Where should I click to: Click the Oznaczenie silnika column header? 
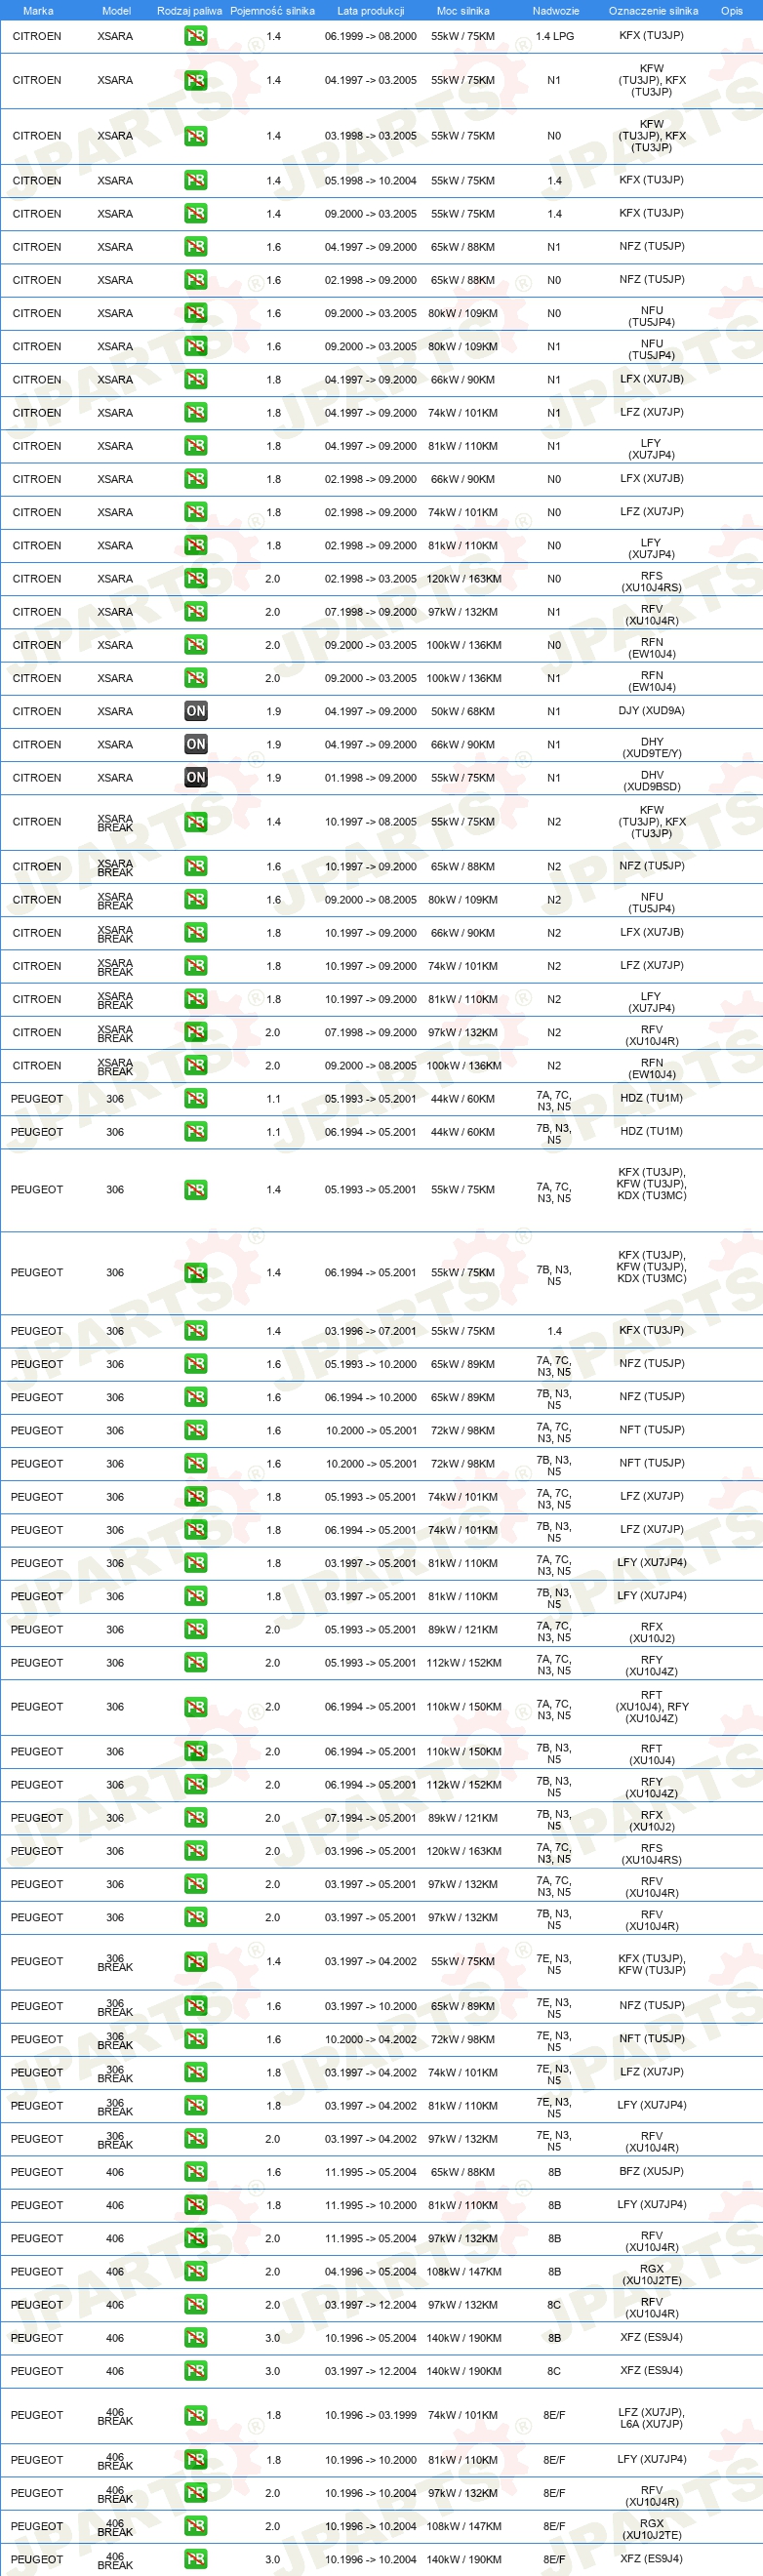[x=653, y=11]
